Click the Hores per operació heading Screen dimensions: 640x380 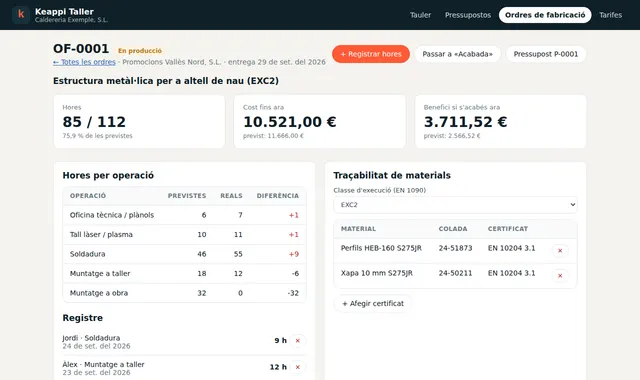click(x=108, y=176)
